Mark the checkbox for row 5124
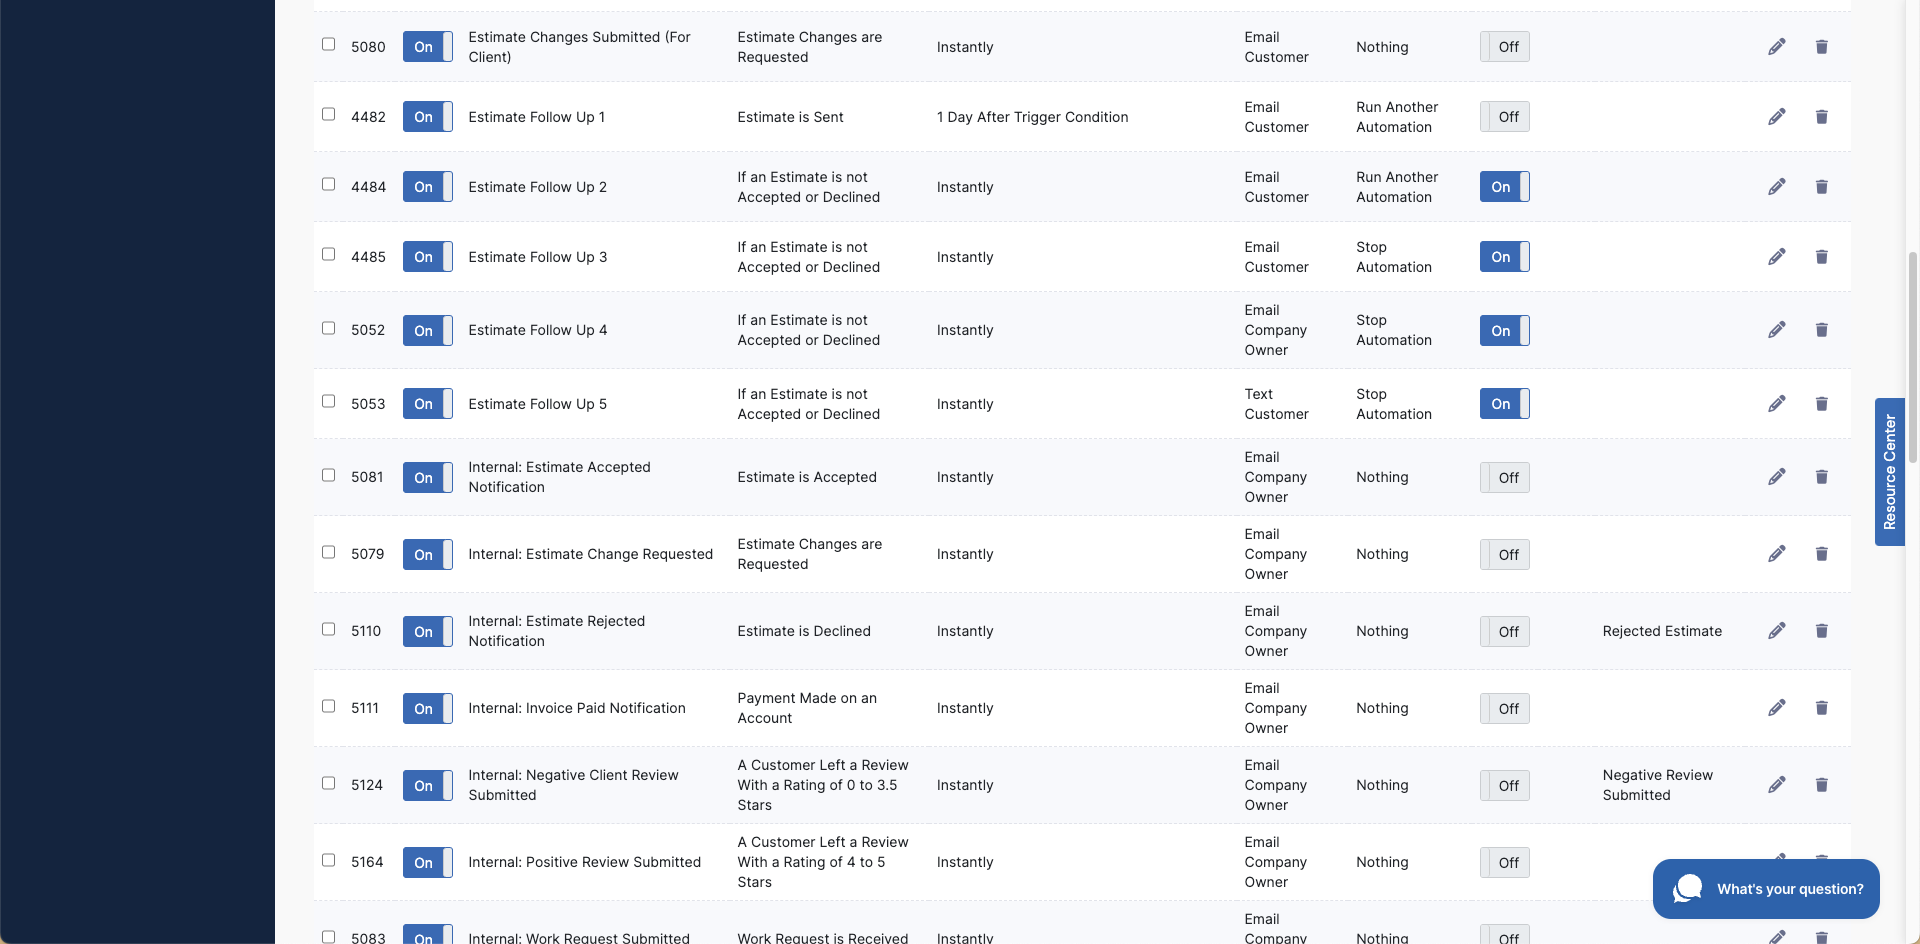1920x944 pixels. tap(328, 783)
